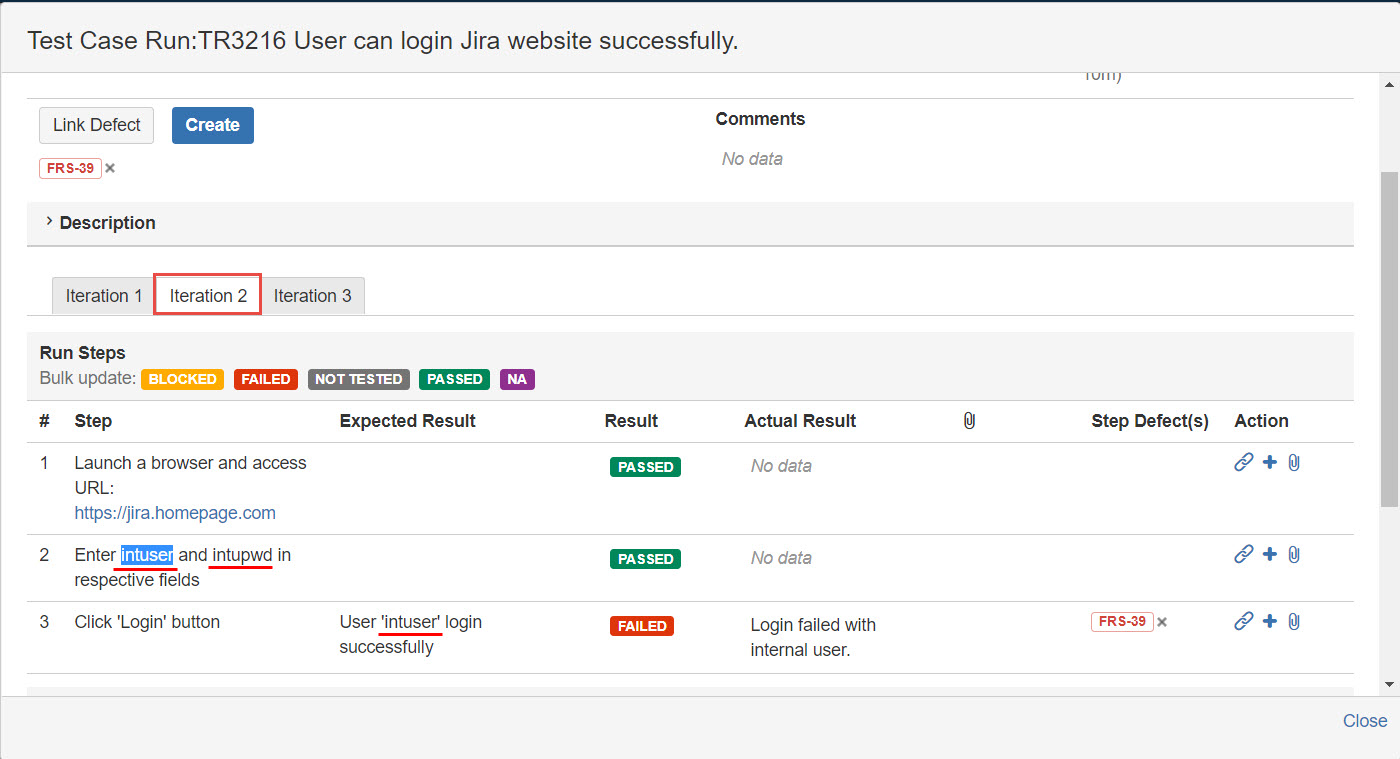Click the blue Create button

(212, 125)
